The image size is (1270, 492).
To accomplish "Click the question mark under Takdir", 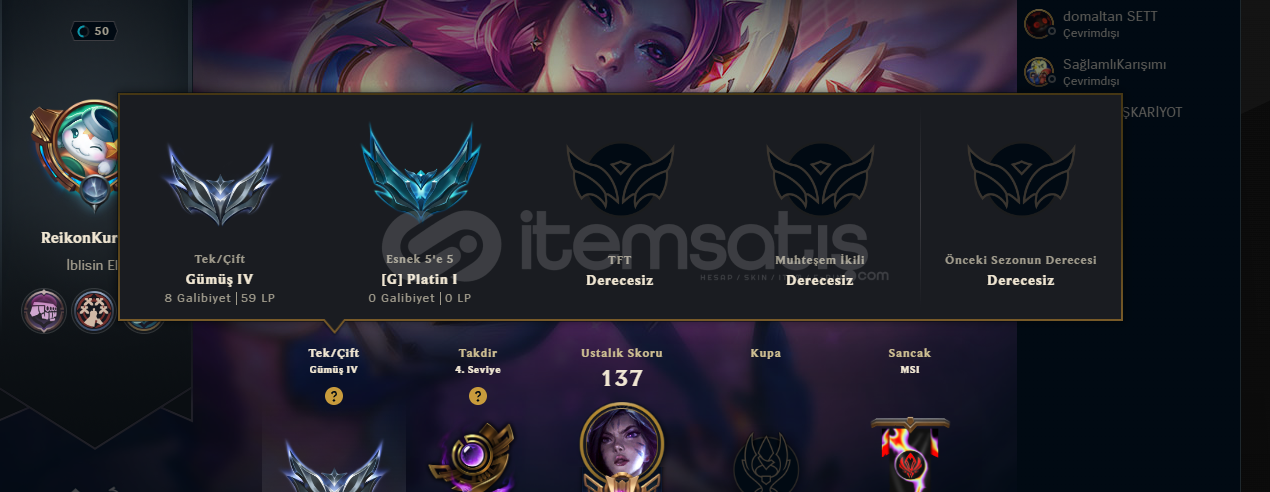I will click(x=478, y=396).
